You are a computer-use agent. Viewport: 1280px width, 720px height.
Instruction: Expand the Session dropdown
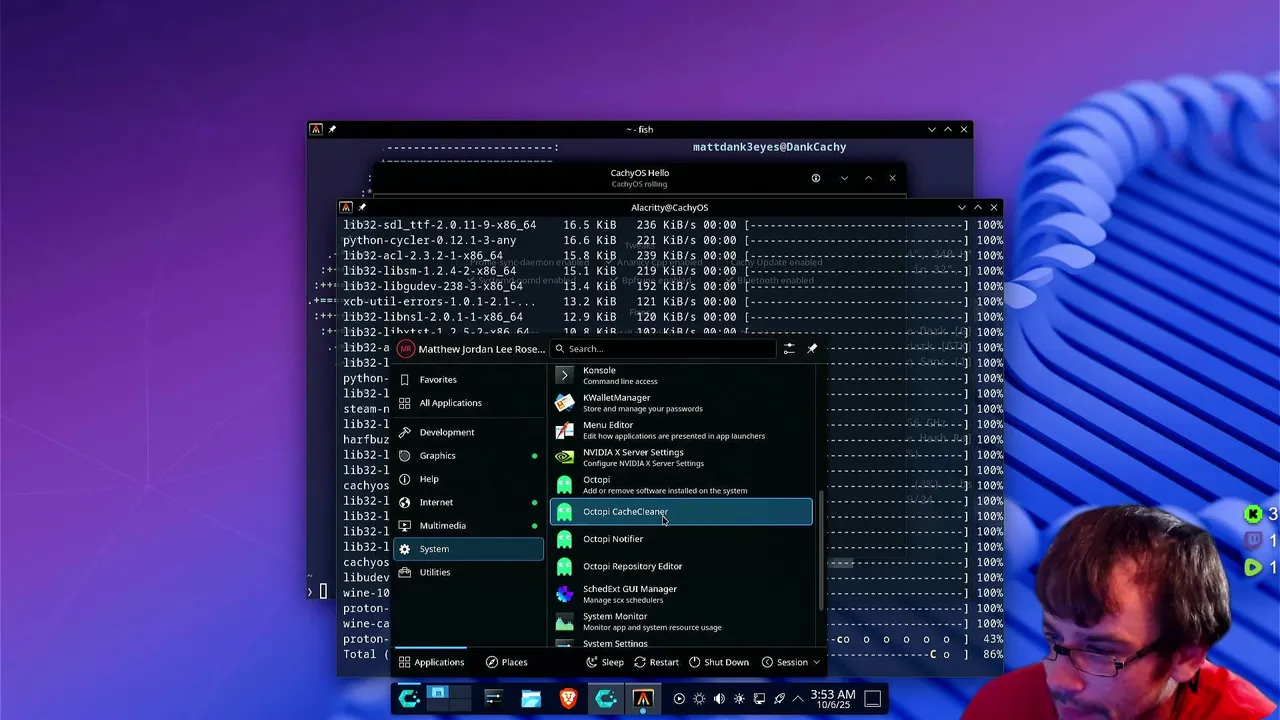point(790,662)
